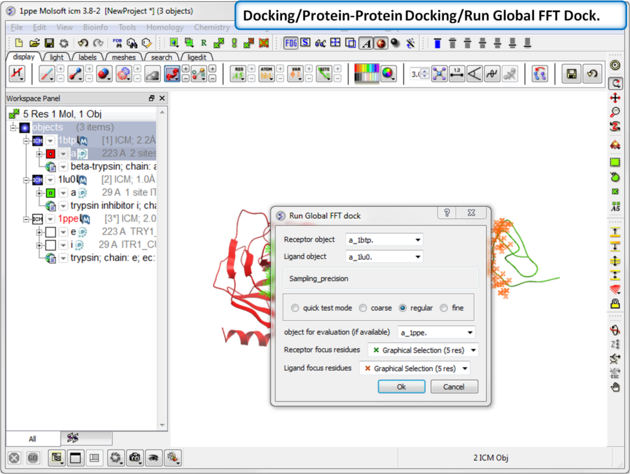The height and width of the screenshot is (474, 630).
Task: Click the All tab in workspace panel
Action: coord(33,439)
